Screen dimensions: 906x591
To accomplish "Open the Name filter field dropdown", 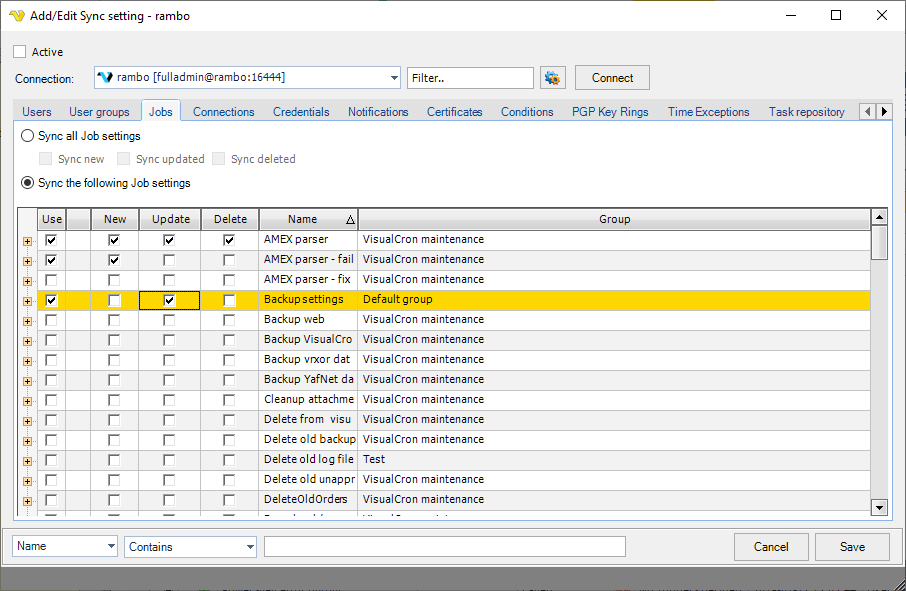I will pyautogui.click(x=110, y=547).
